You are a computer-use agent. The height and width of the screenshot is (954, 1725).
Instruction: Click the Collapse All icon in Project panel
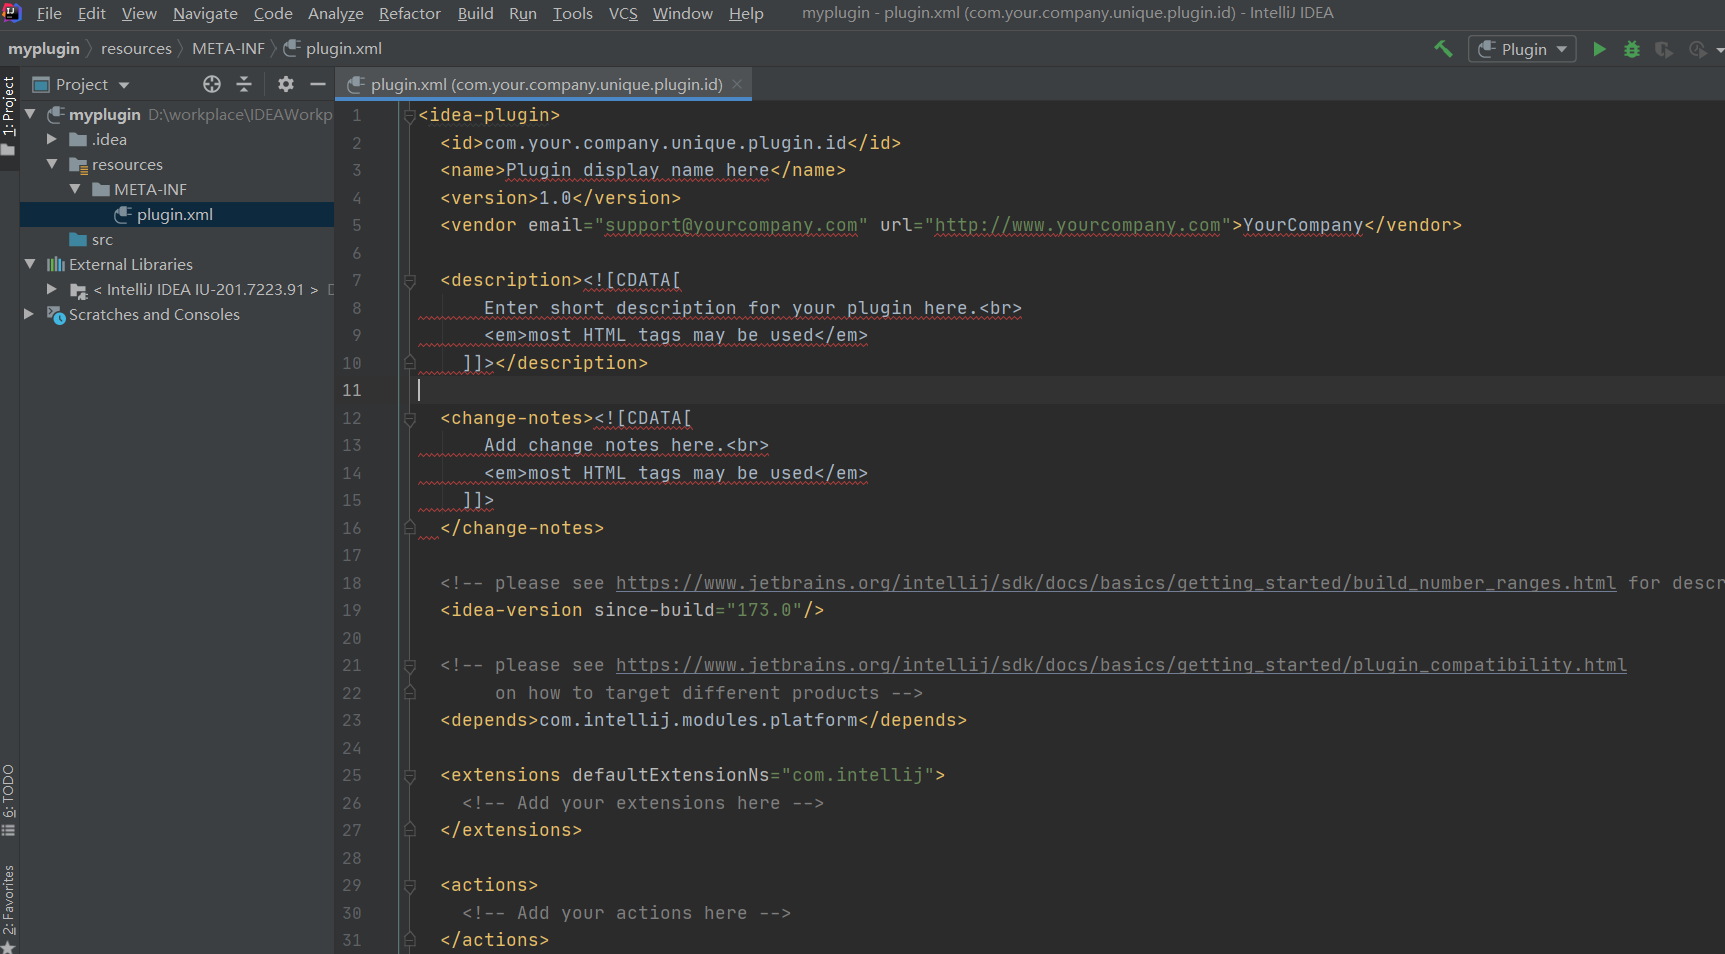pos(244,84)
